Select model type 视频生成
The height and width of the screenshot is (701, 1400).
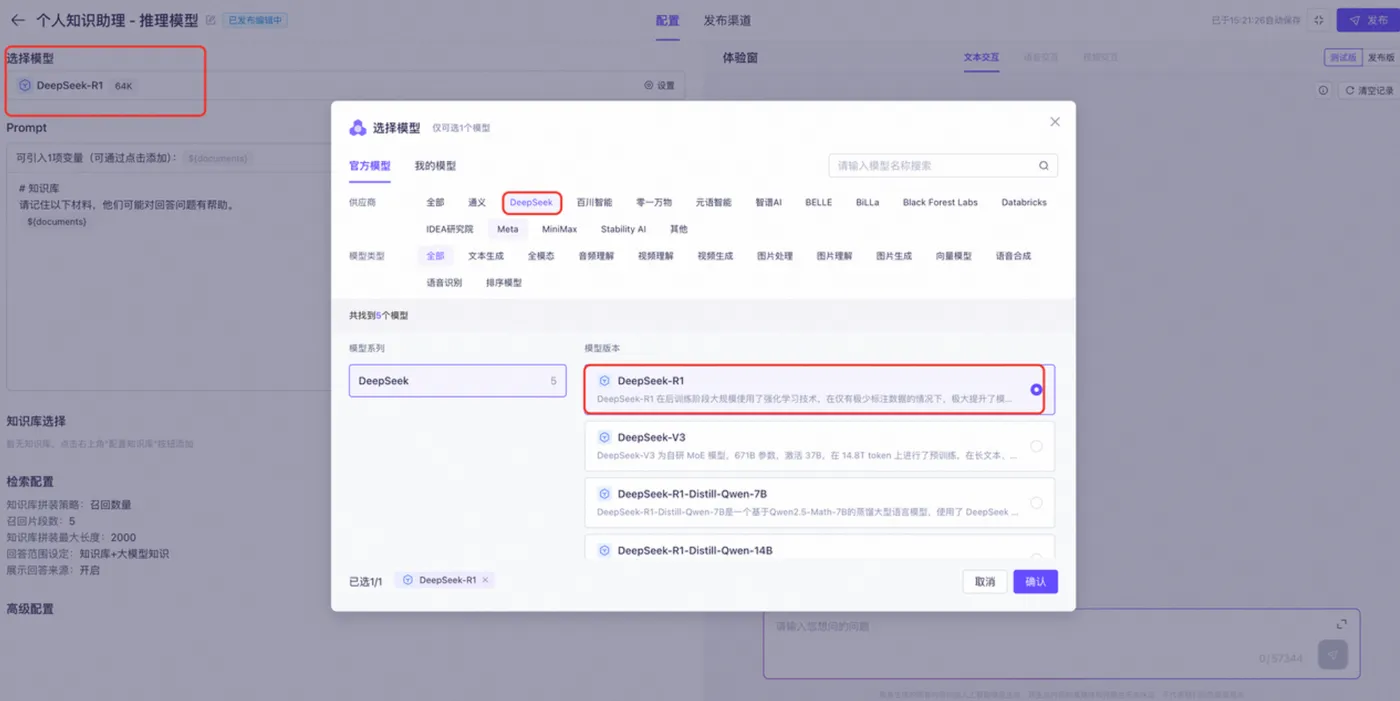(x=715, y=256)
